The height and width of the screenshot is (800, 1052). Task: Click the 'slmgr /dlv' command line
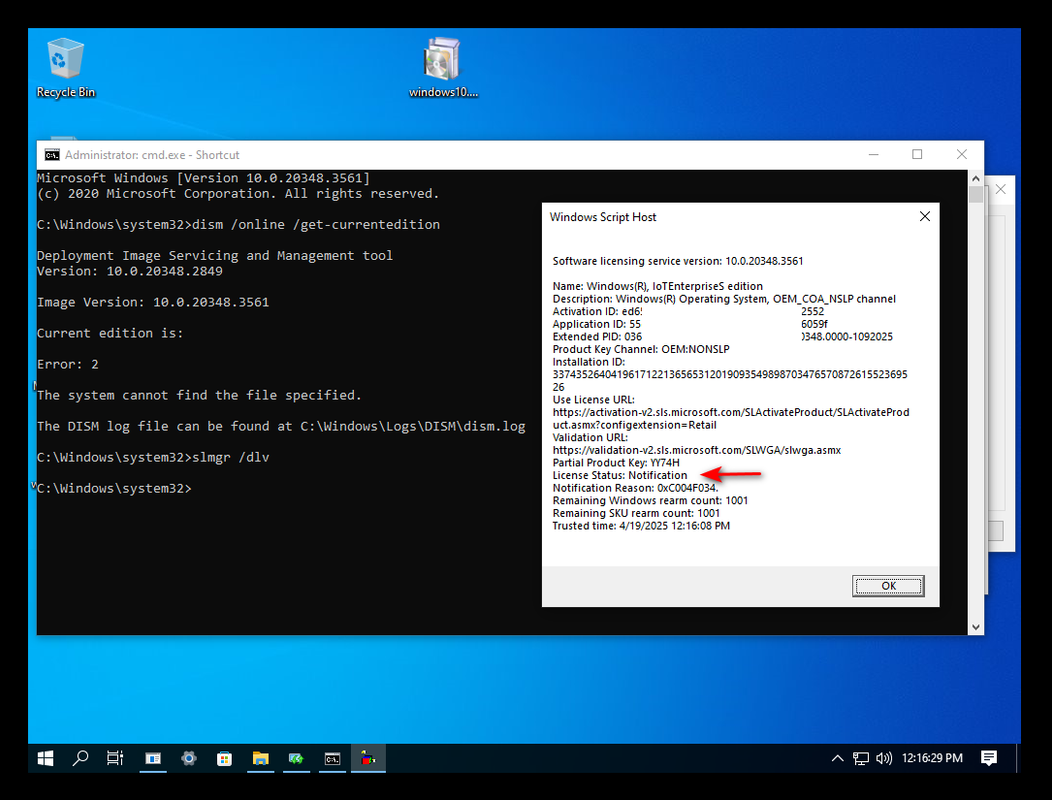tap(153, 457)
